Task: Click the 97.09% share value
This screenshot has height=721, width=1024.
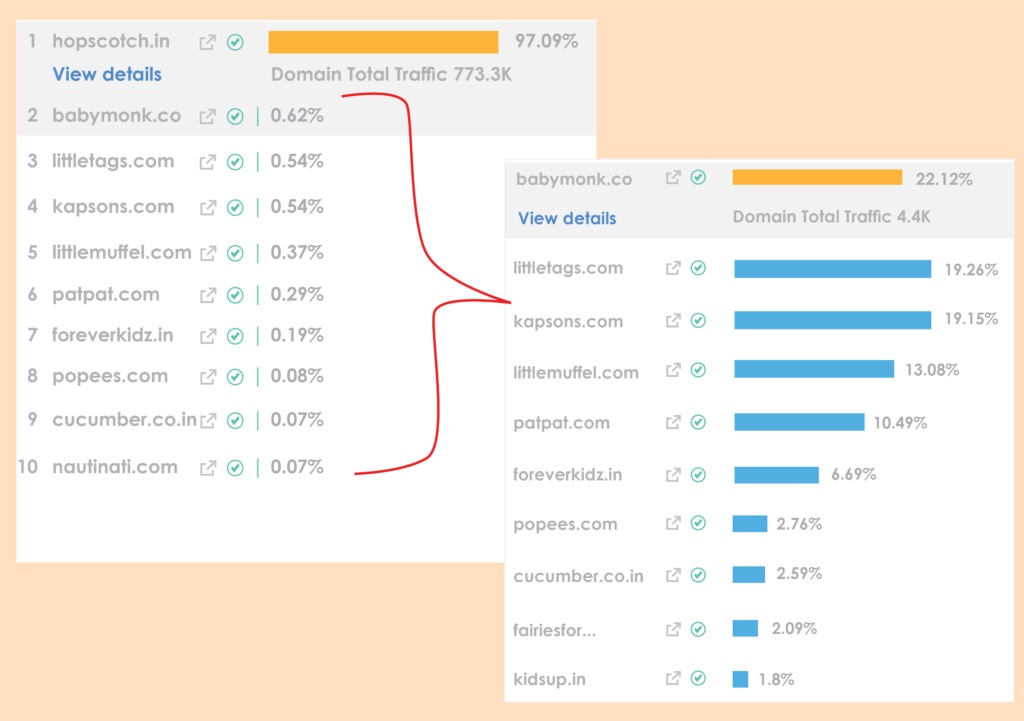Action: [547, 41]
